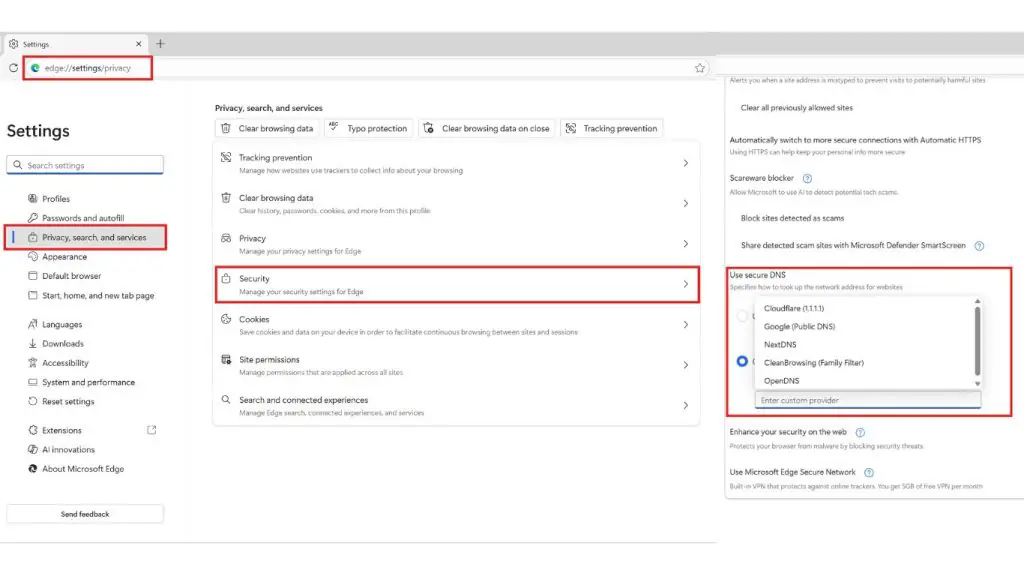Click the Downloads sidebar icon
Viewport: 1024px width, 576px height.
[33, 344]
